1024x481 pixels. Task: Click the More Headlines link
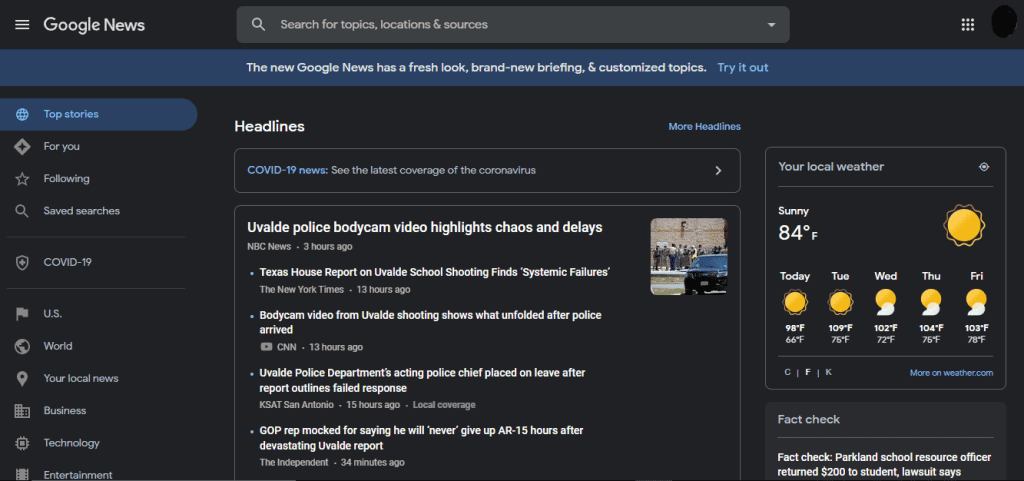tap(705, 127)
